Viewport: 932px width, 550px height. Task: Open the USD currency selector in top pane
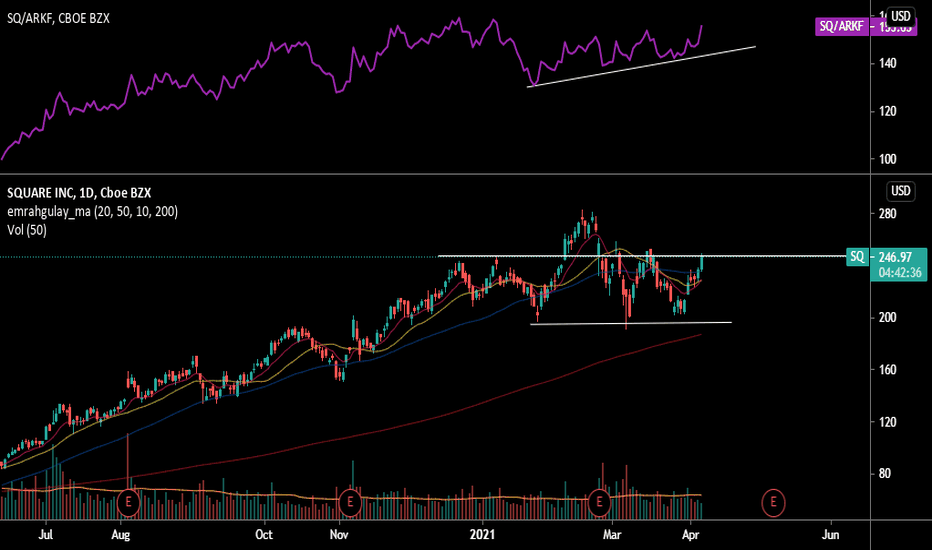(900, 16)
